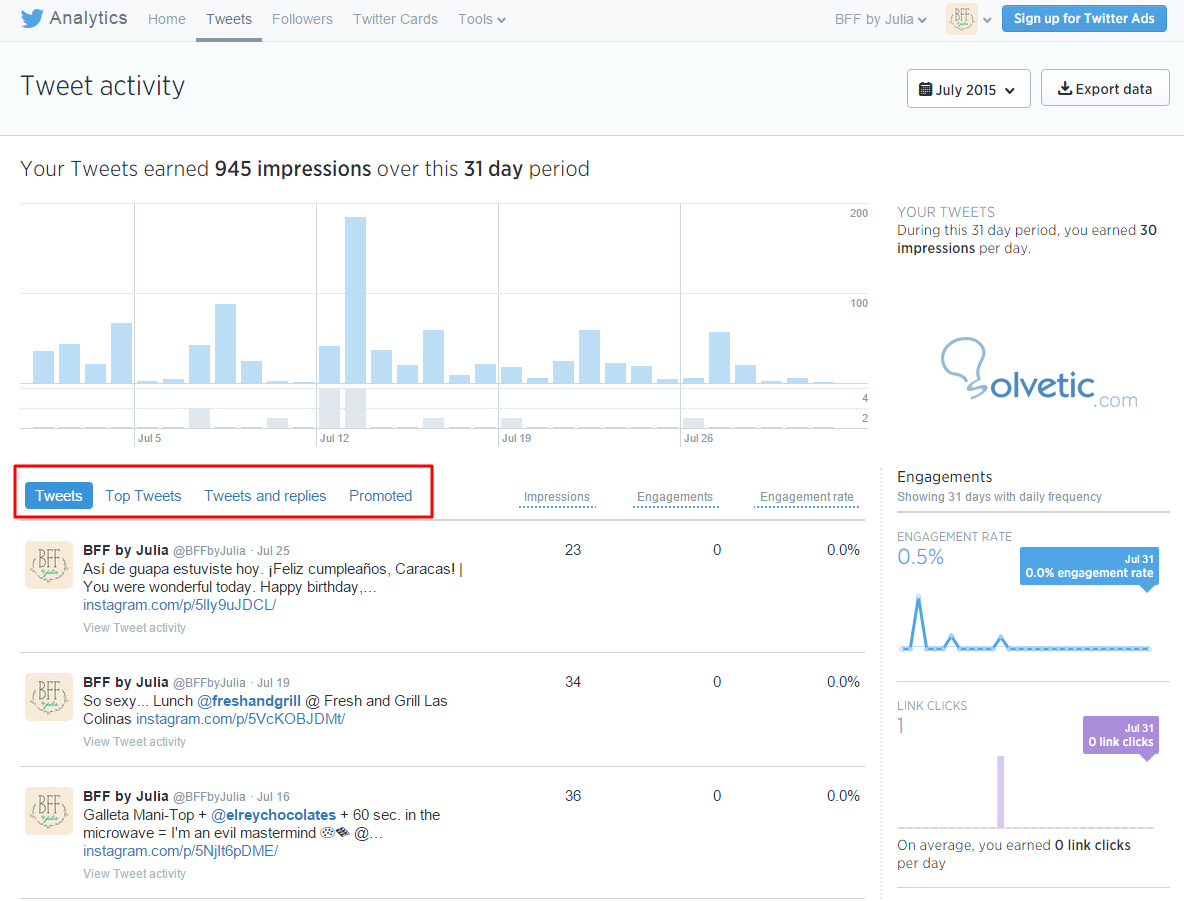Click the Analytics title text

(88, 18)
